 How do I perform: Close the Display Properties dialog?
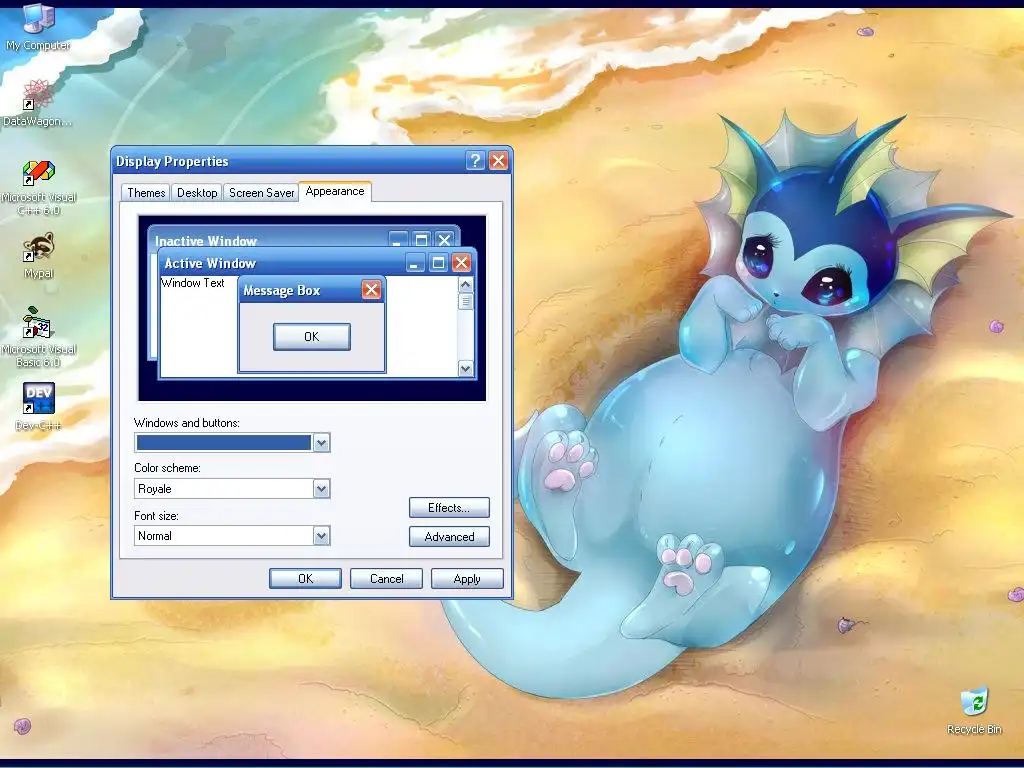[x=498, y=161]
